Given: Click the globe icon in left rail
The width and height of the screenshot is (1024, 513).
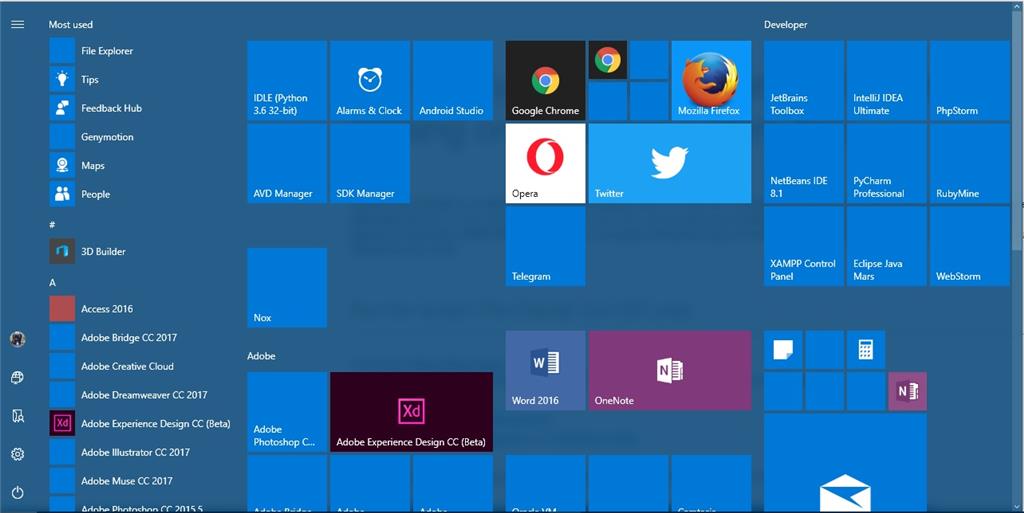Looking at the screenshot, I should (18, 377).
